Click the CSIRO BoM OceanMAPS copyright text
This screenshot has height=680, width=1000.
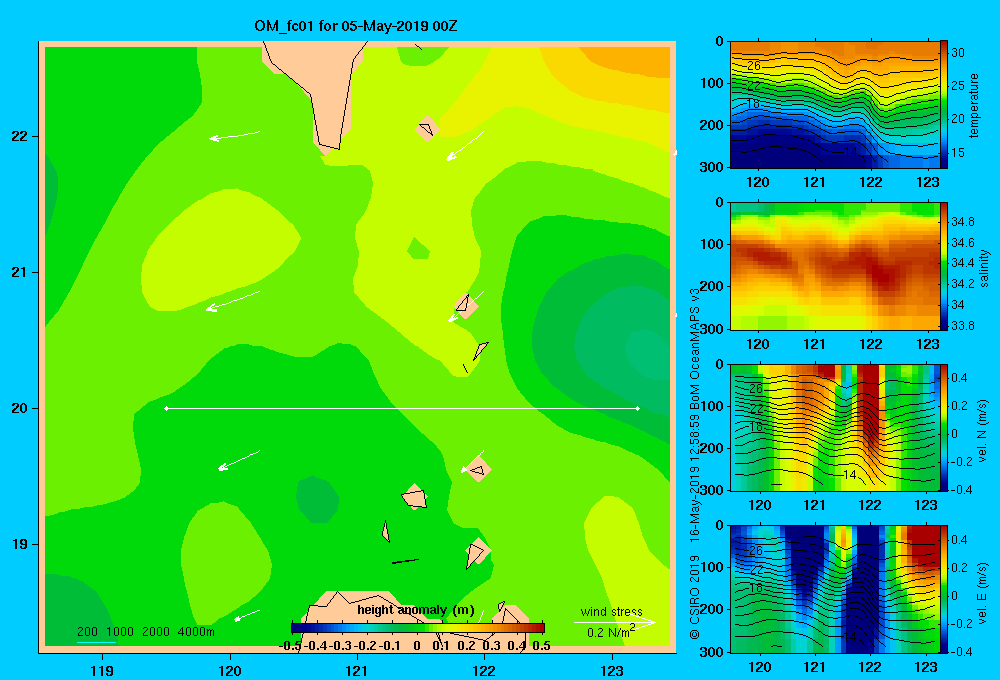coord(695,463)
